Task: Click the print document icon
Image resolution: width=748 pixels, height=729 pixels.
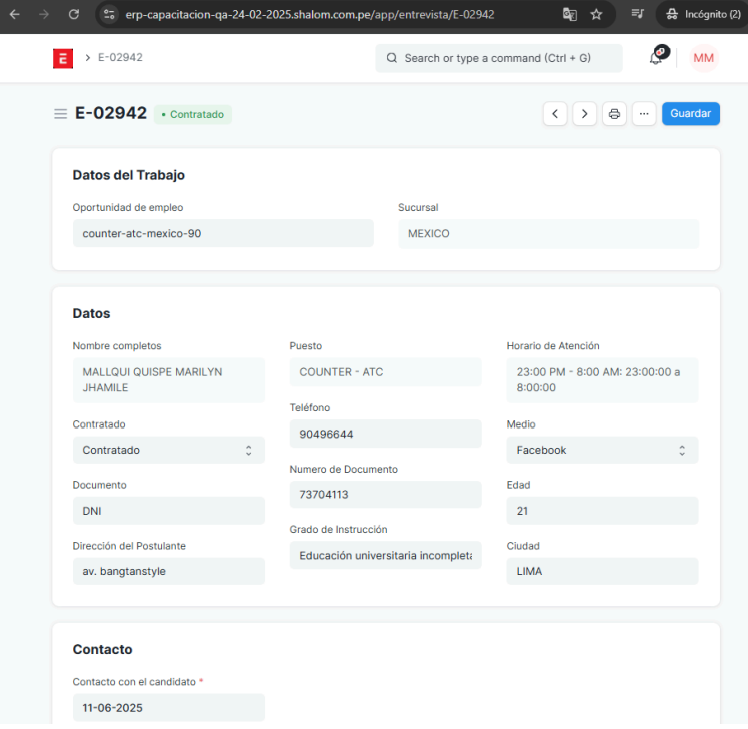Action: pos(614,114)
